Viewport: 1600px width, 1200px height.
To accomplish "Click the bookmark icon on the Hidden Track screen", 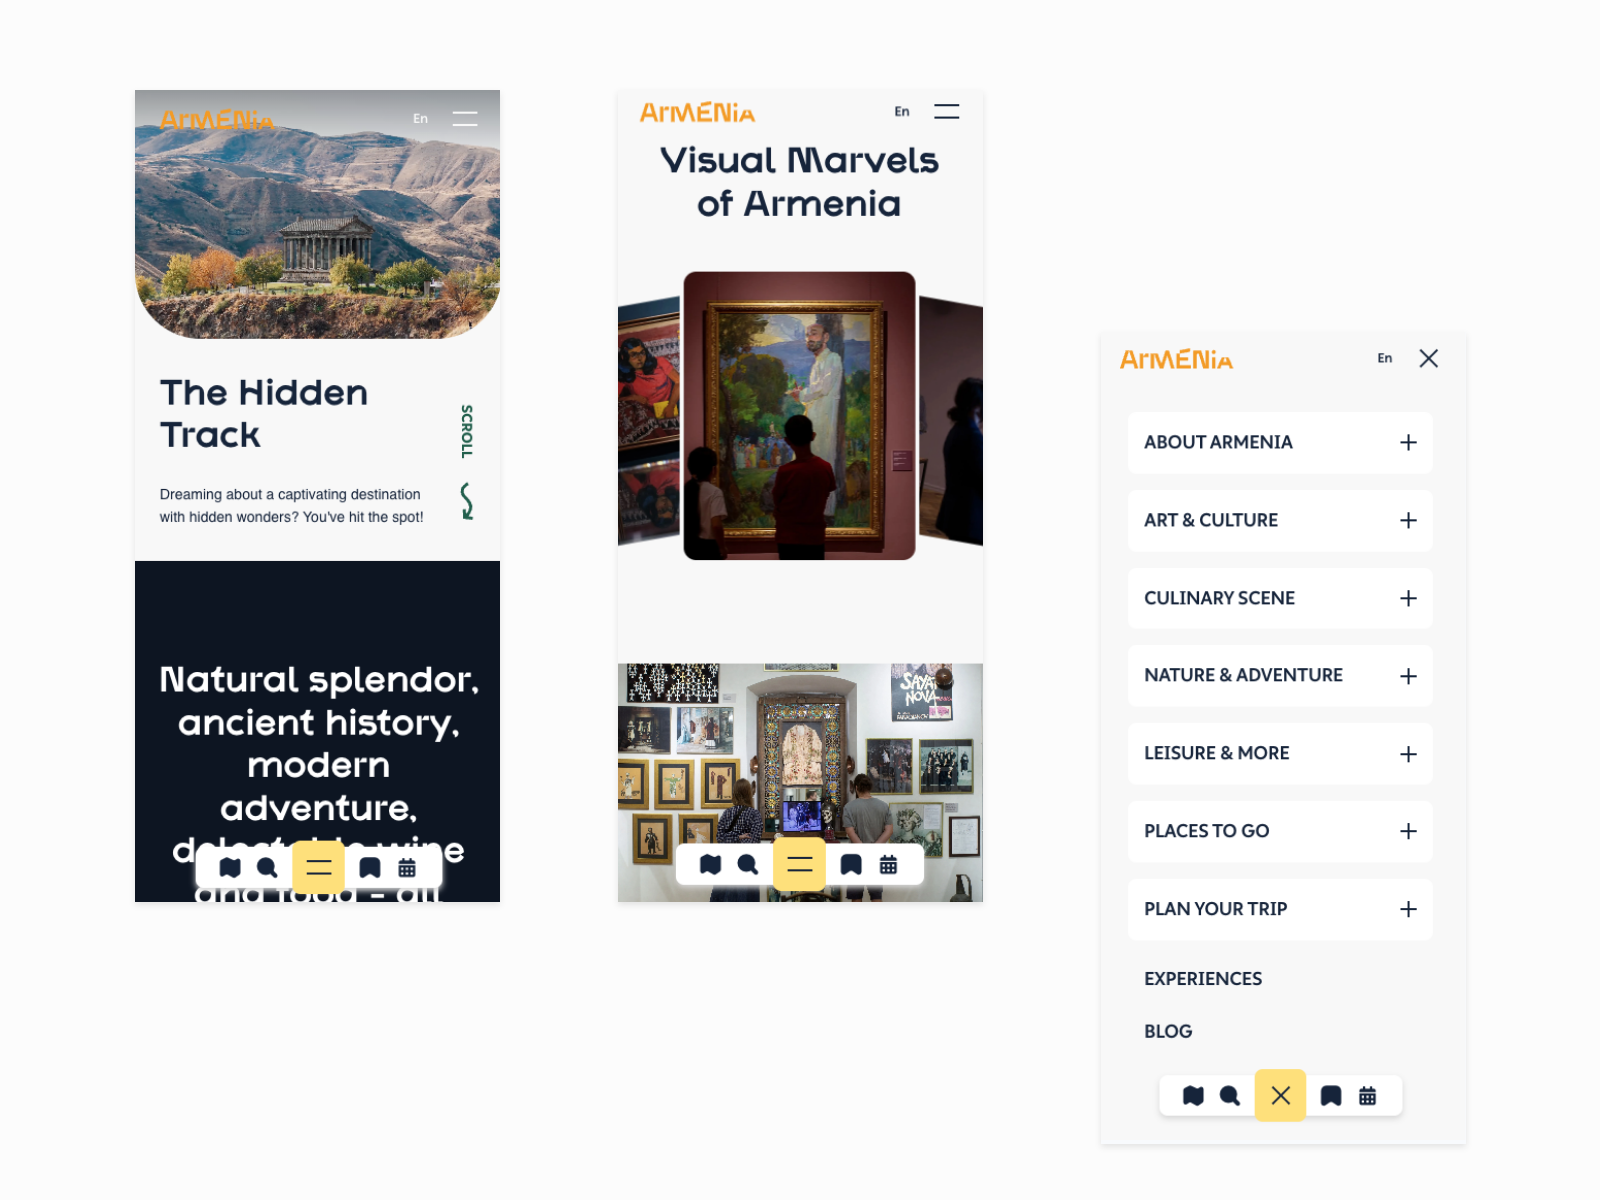I will point(370,868).
